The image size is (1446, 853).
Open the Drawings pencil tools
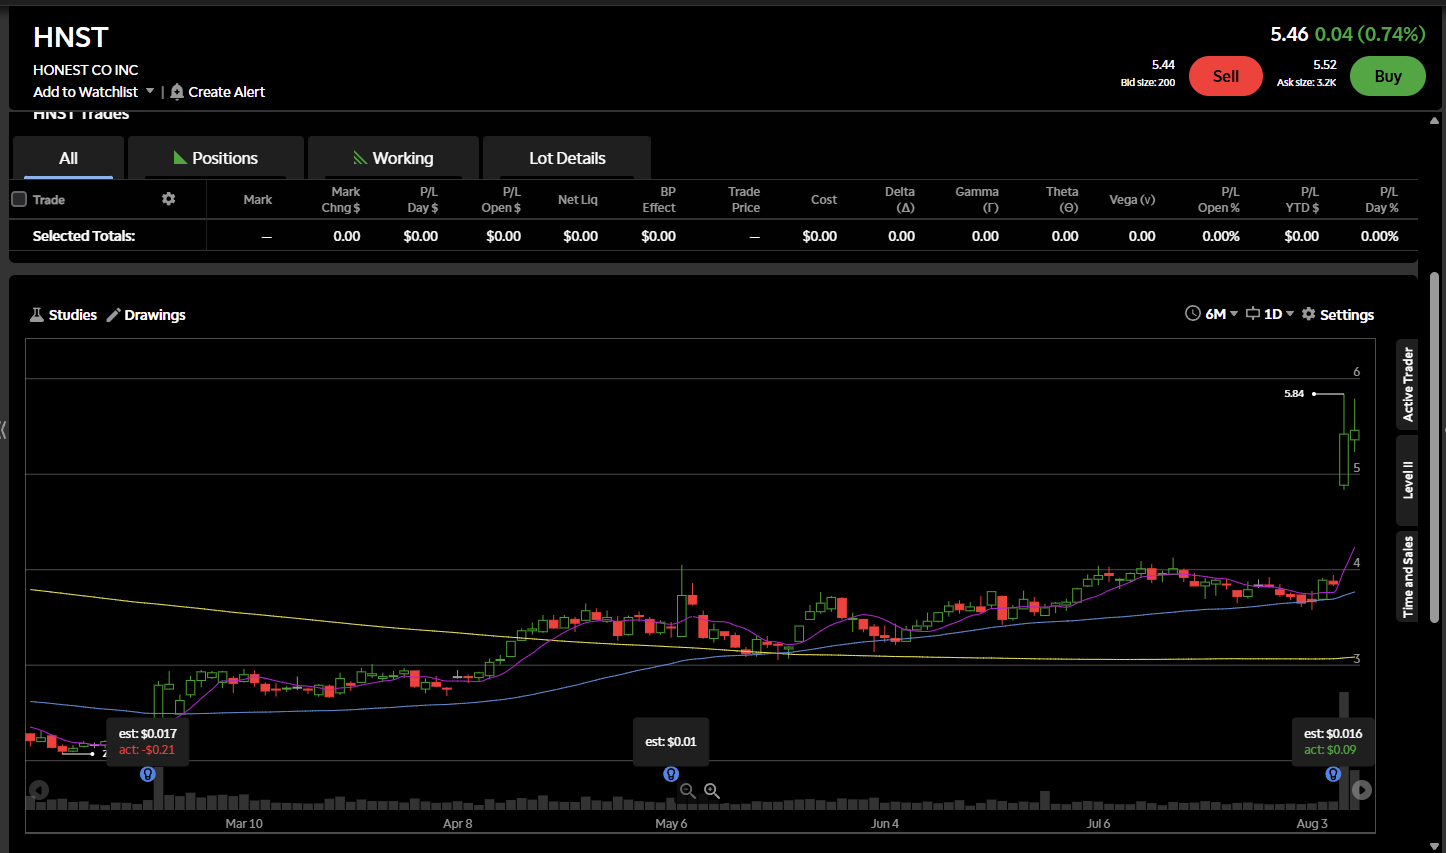146,315
